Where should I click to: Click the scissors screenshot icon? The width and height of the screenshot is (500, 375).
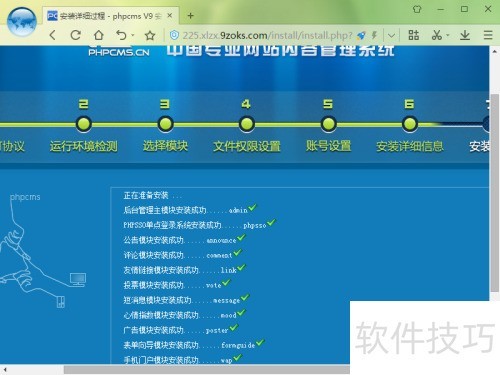pyautogui.click(x=436, y=35)
